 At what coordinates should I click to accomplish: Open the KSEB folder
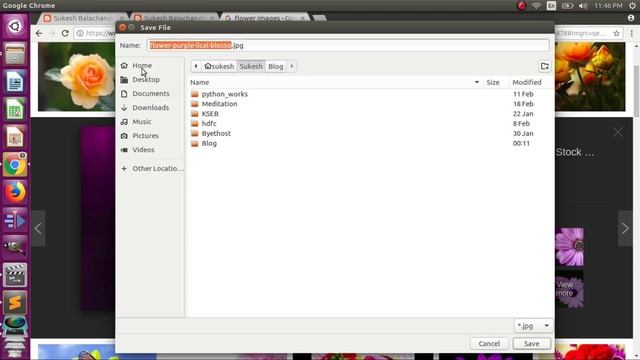click(210, 113)
